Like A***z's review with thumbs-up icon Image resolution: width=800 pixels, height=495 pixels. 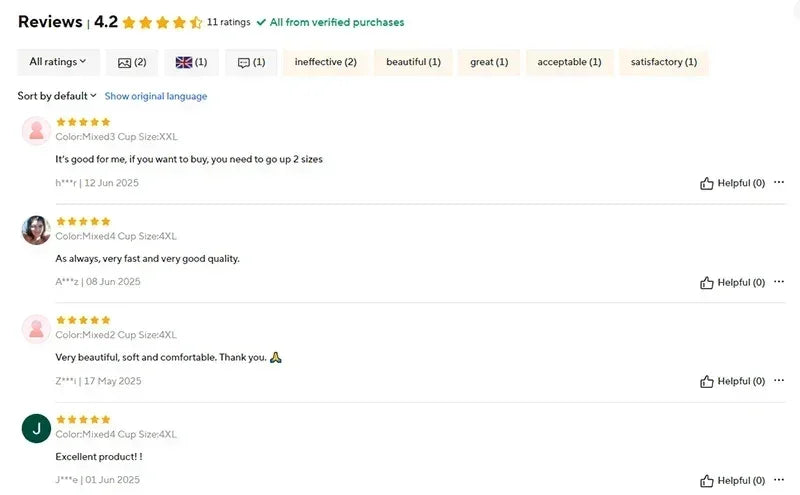[x=707, y=282]
